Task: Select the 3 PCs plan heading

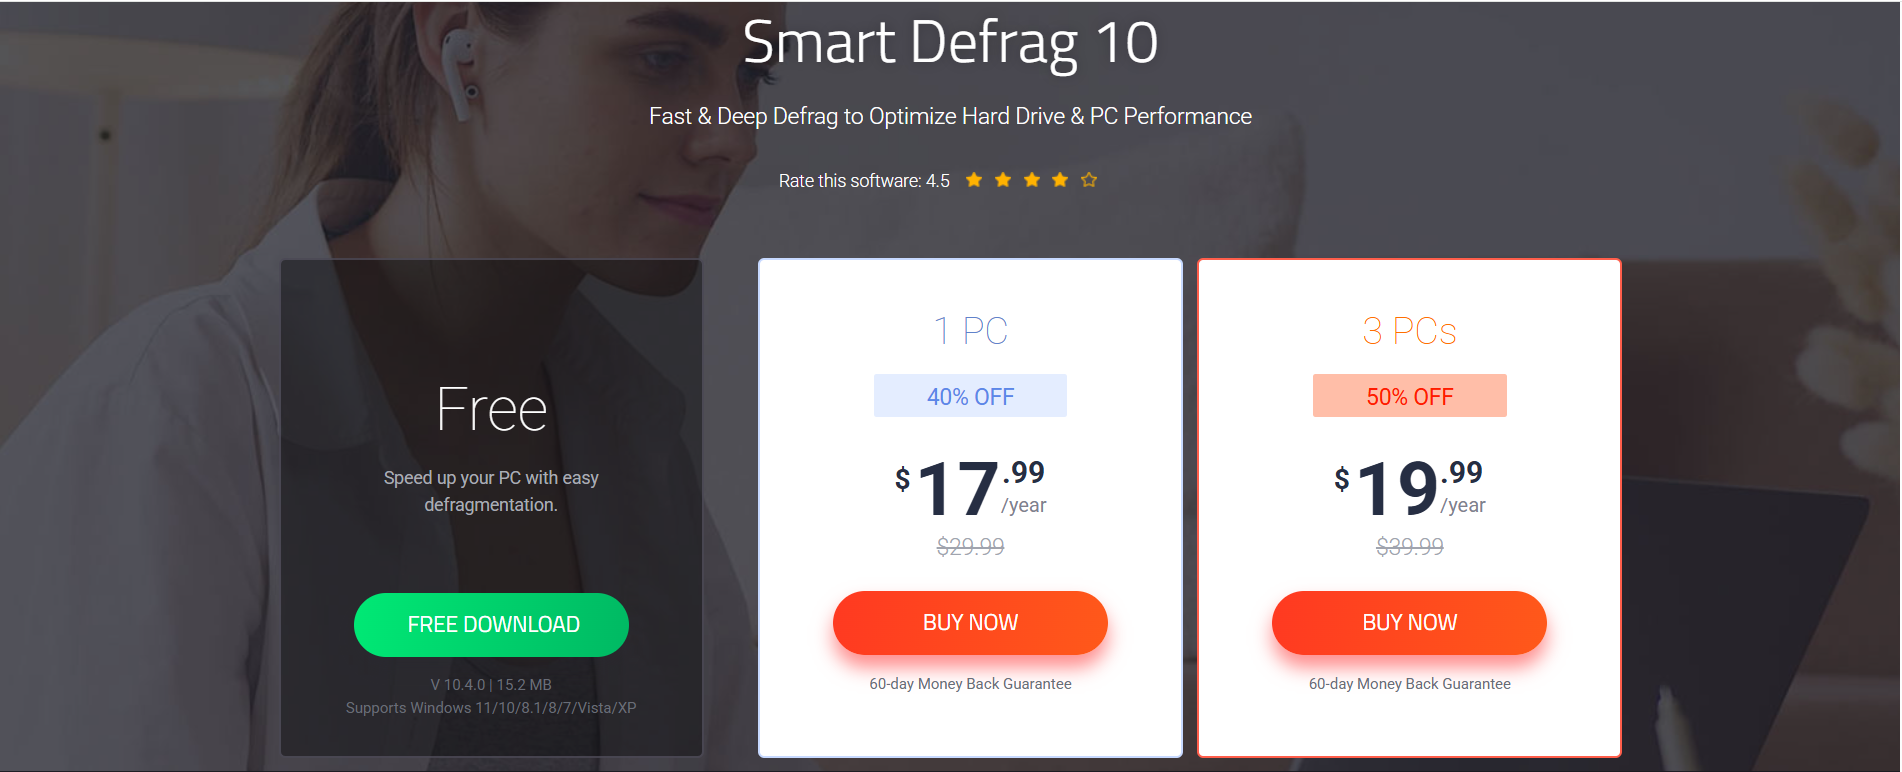Action: [x=1409, y=331]
